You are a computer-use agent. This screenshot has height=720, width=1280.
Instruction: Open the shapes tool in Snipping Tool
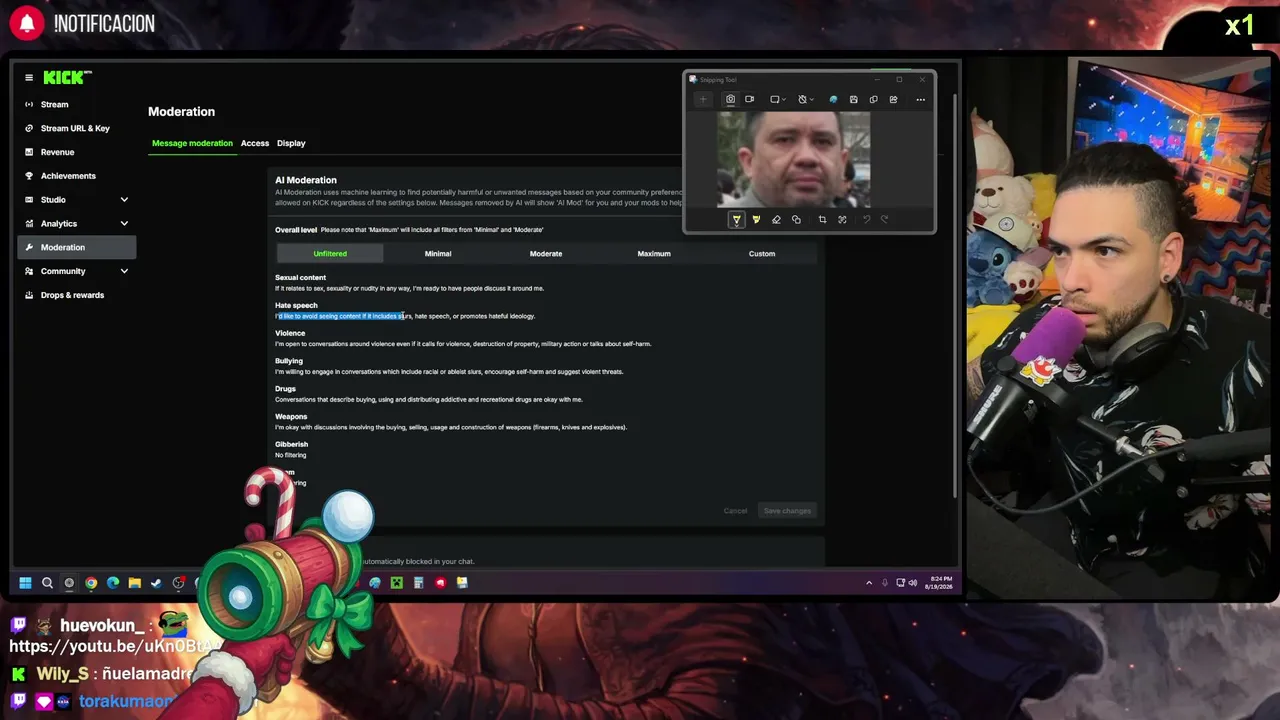pyautogui.click(x=796, y=220)
